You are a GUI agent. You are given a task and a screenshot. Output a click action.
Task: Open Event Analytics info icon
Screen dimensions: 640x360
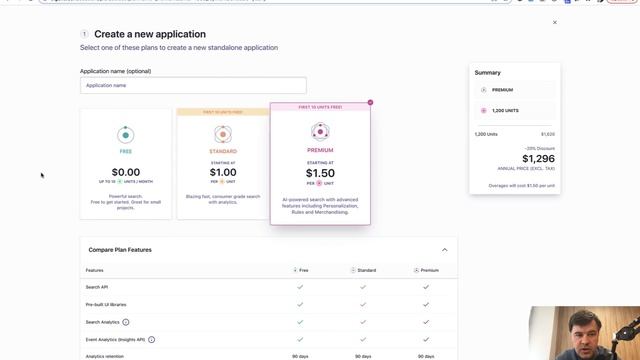(151, 340)
